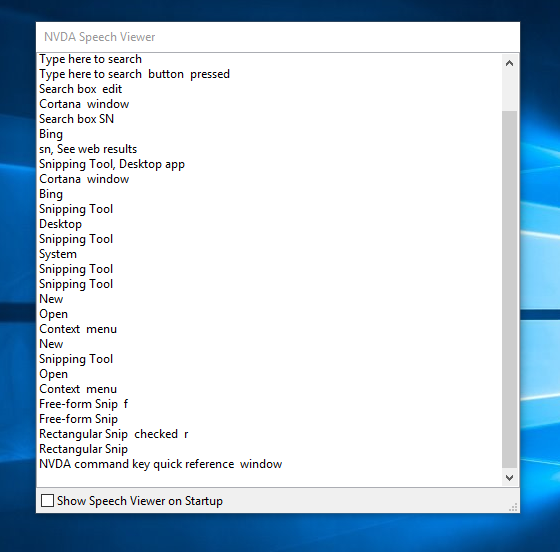Click the 'Desktop' line in the log

(x=60, y=224)
